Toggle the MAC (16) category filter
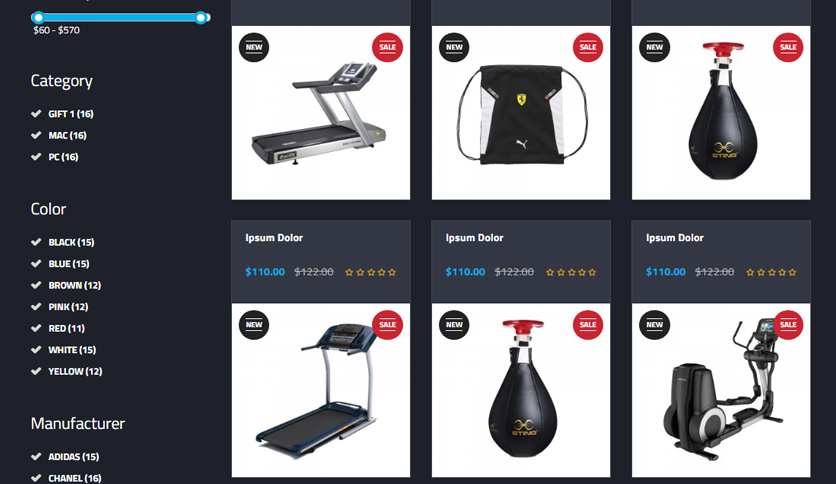 click(x=59, y=135)
